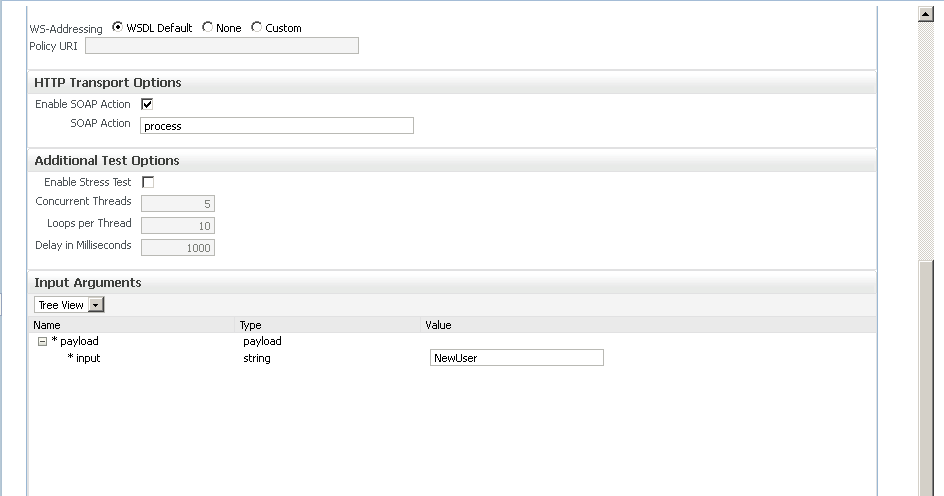Screen dimensions: 944x496
Task: Uncheck the Enable SOAP Action checkbox
Action: (147, 104)
